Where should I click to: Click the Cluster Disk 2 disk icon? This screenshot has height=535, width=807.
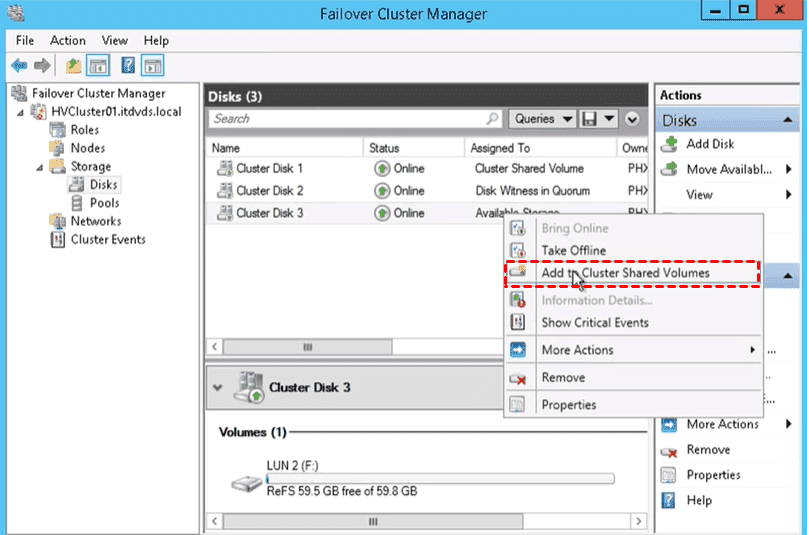(x=224, y=191)
